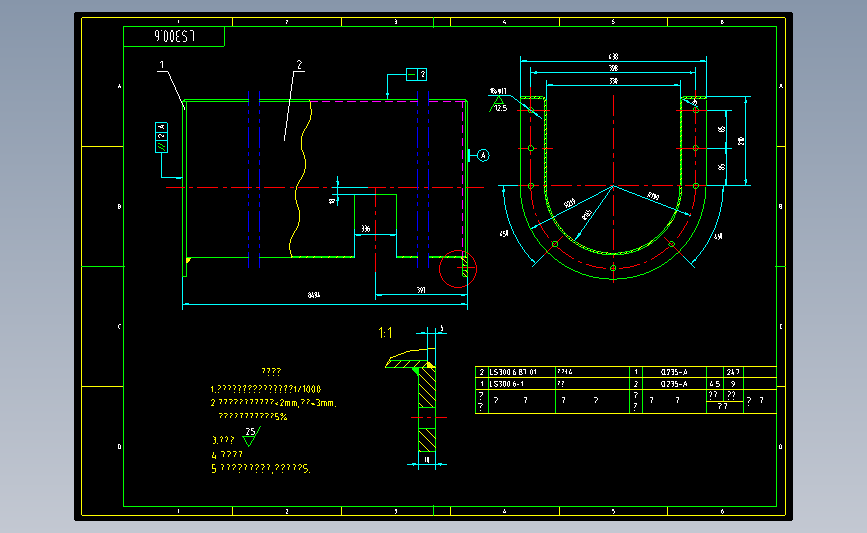This screenshot has height=533, width=867.
Task: Click the 391 dimension text
Action: coord(421,290)
